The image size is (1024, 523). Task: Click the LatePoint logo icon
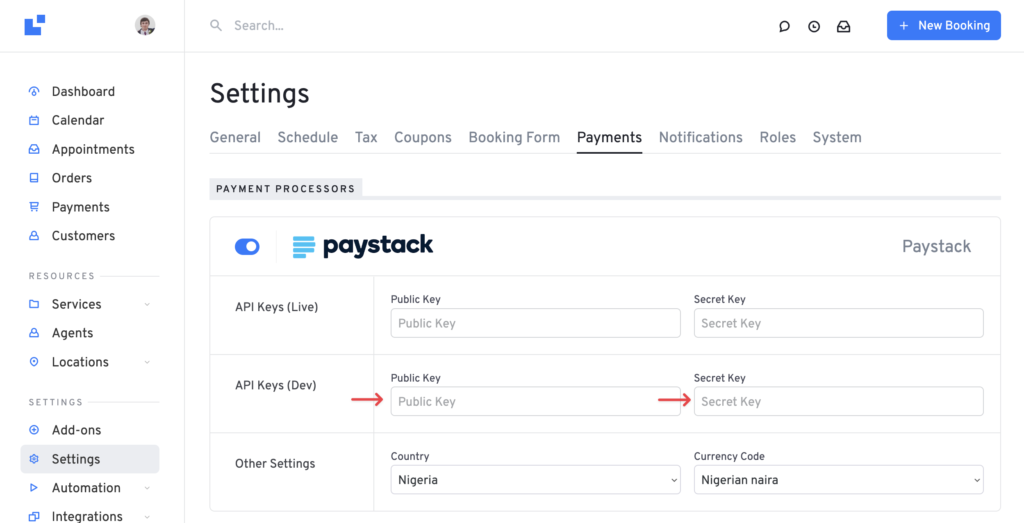tap(35, 25)
